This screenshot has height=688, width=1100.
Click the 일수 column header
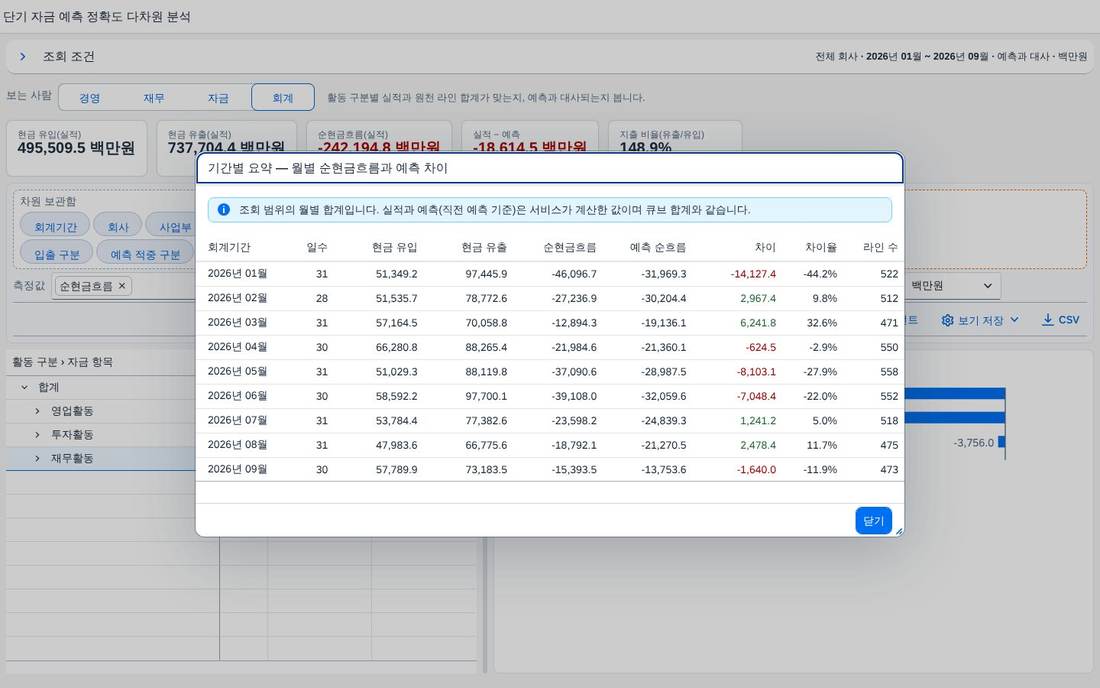tap(317, 248)
